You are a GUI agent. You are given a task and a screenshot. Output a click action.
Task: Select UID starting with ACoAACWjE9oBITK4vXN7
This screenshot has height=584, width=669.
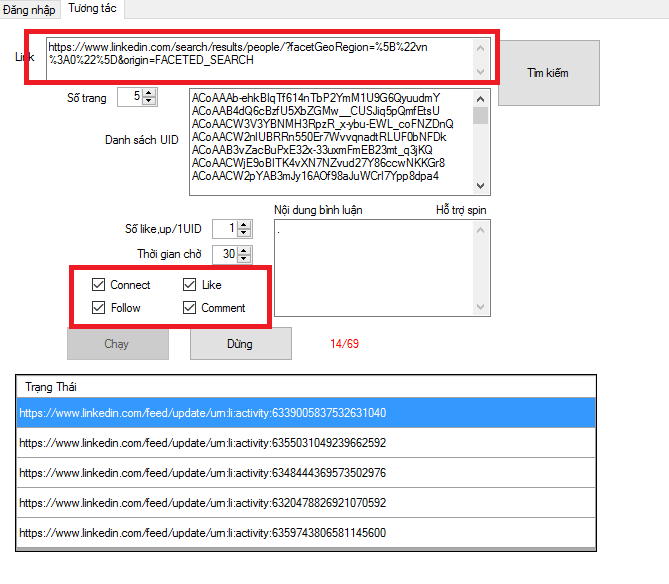318,163
